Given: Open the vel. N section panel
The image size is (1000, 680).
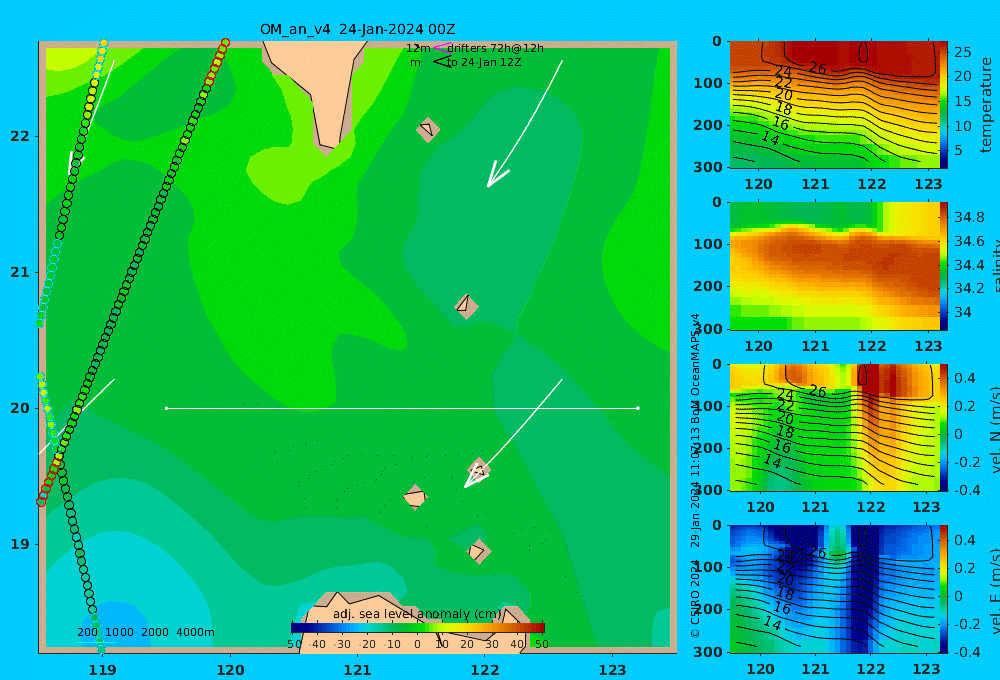Looking at the screenshot, I should (835, 427).
